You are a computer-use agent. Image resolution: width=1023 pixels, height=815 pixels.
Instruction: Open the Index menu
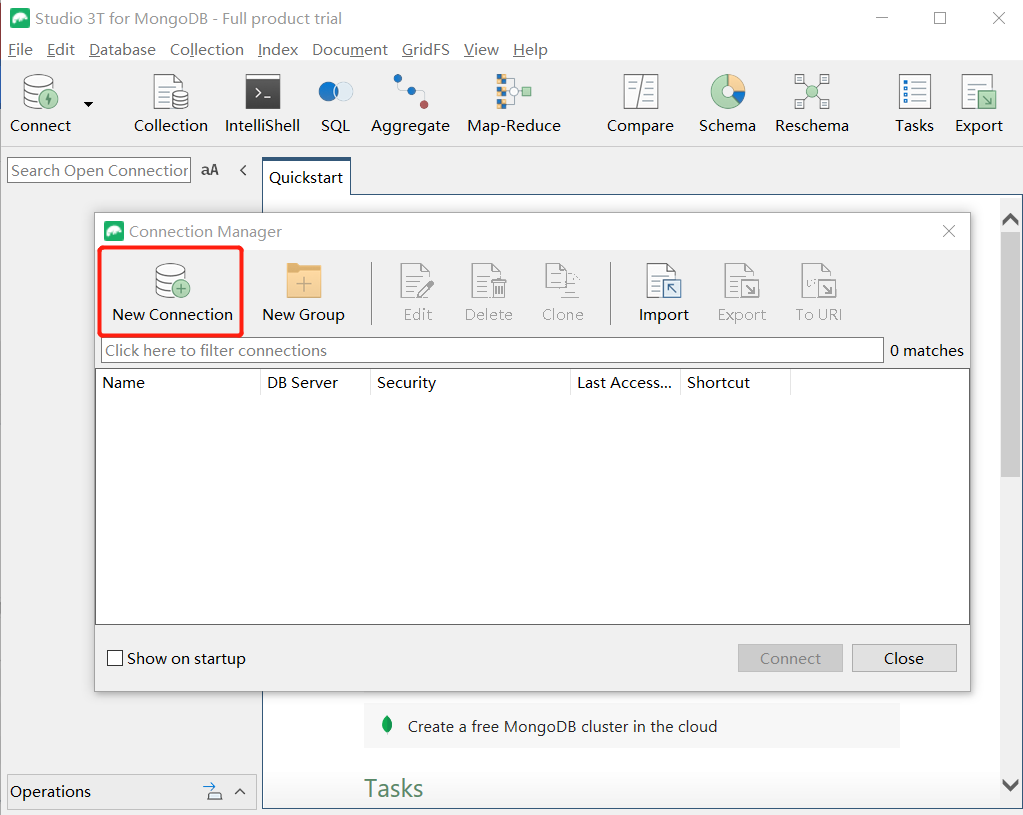point(278,50)
